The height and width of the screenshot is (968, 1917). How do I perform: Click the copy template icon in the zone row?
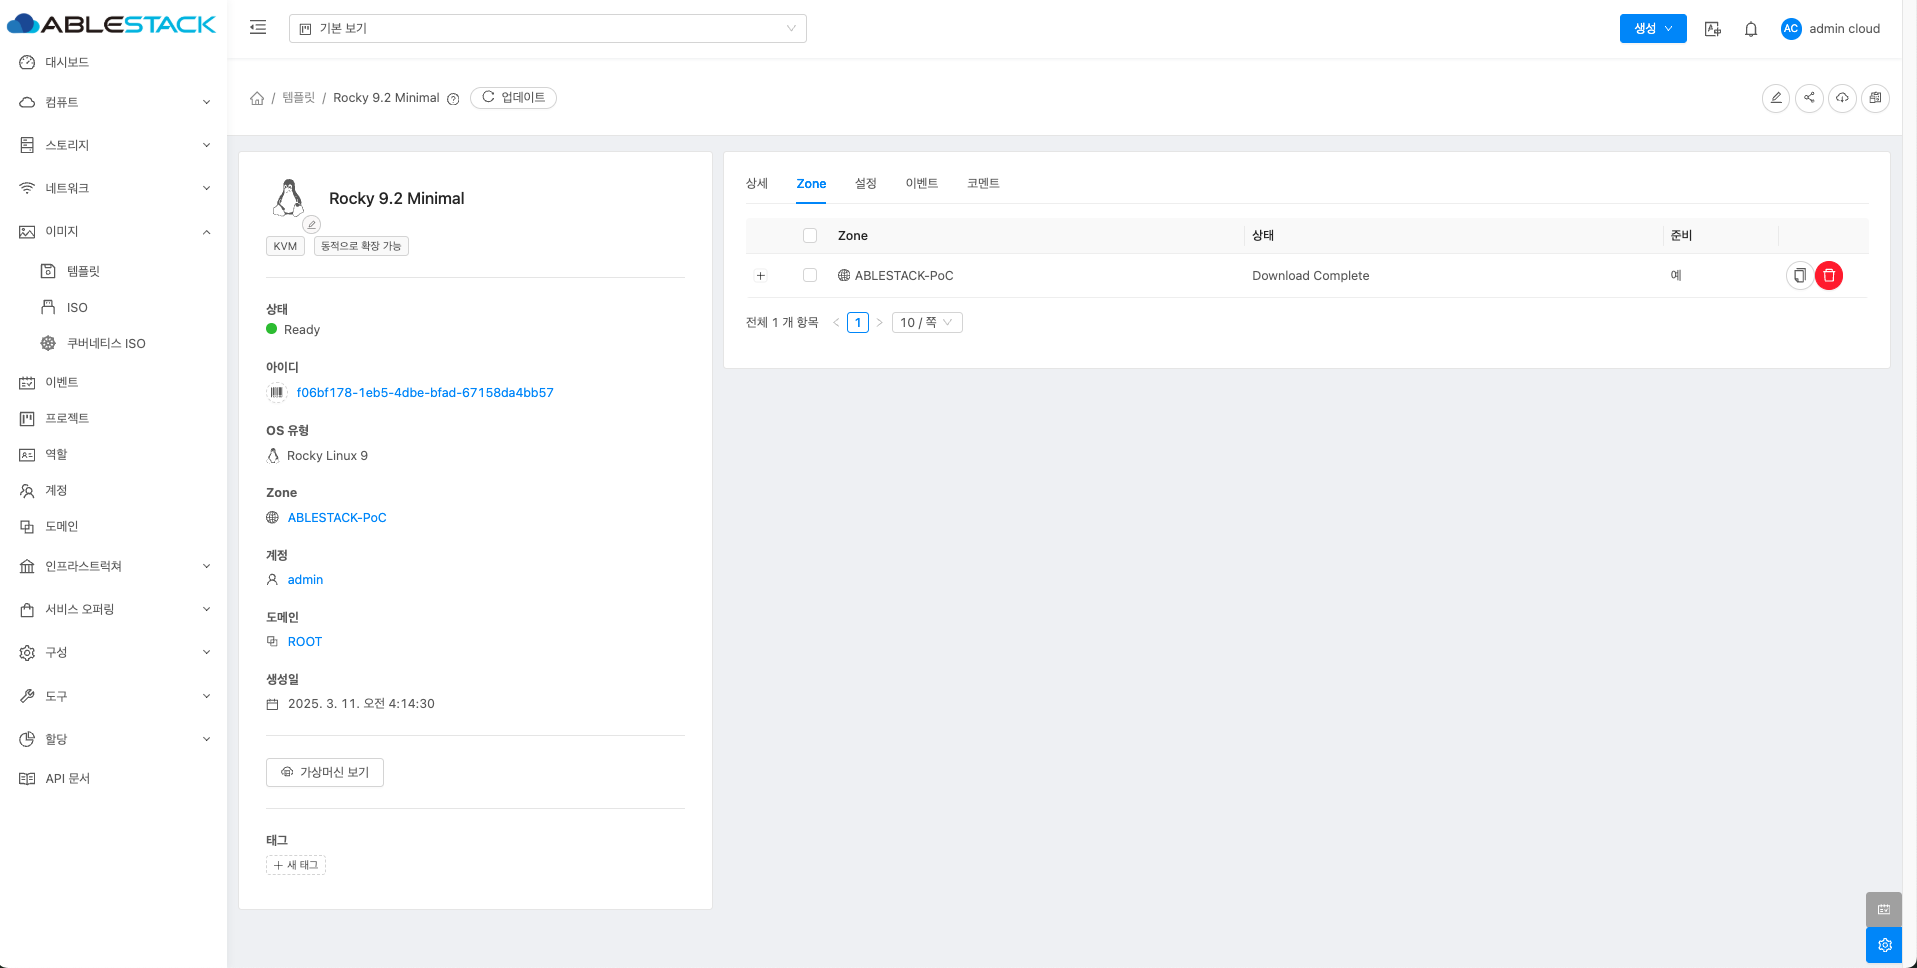point(1799,276)
